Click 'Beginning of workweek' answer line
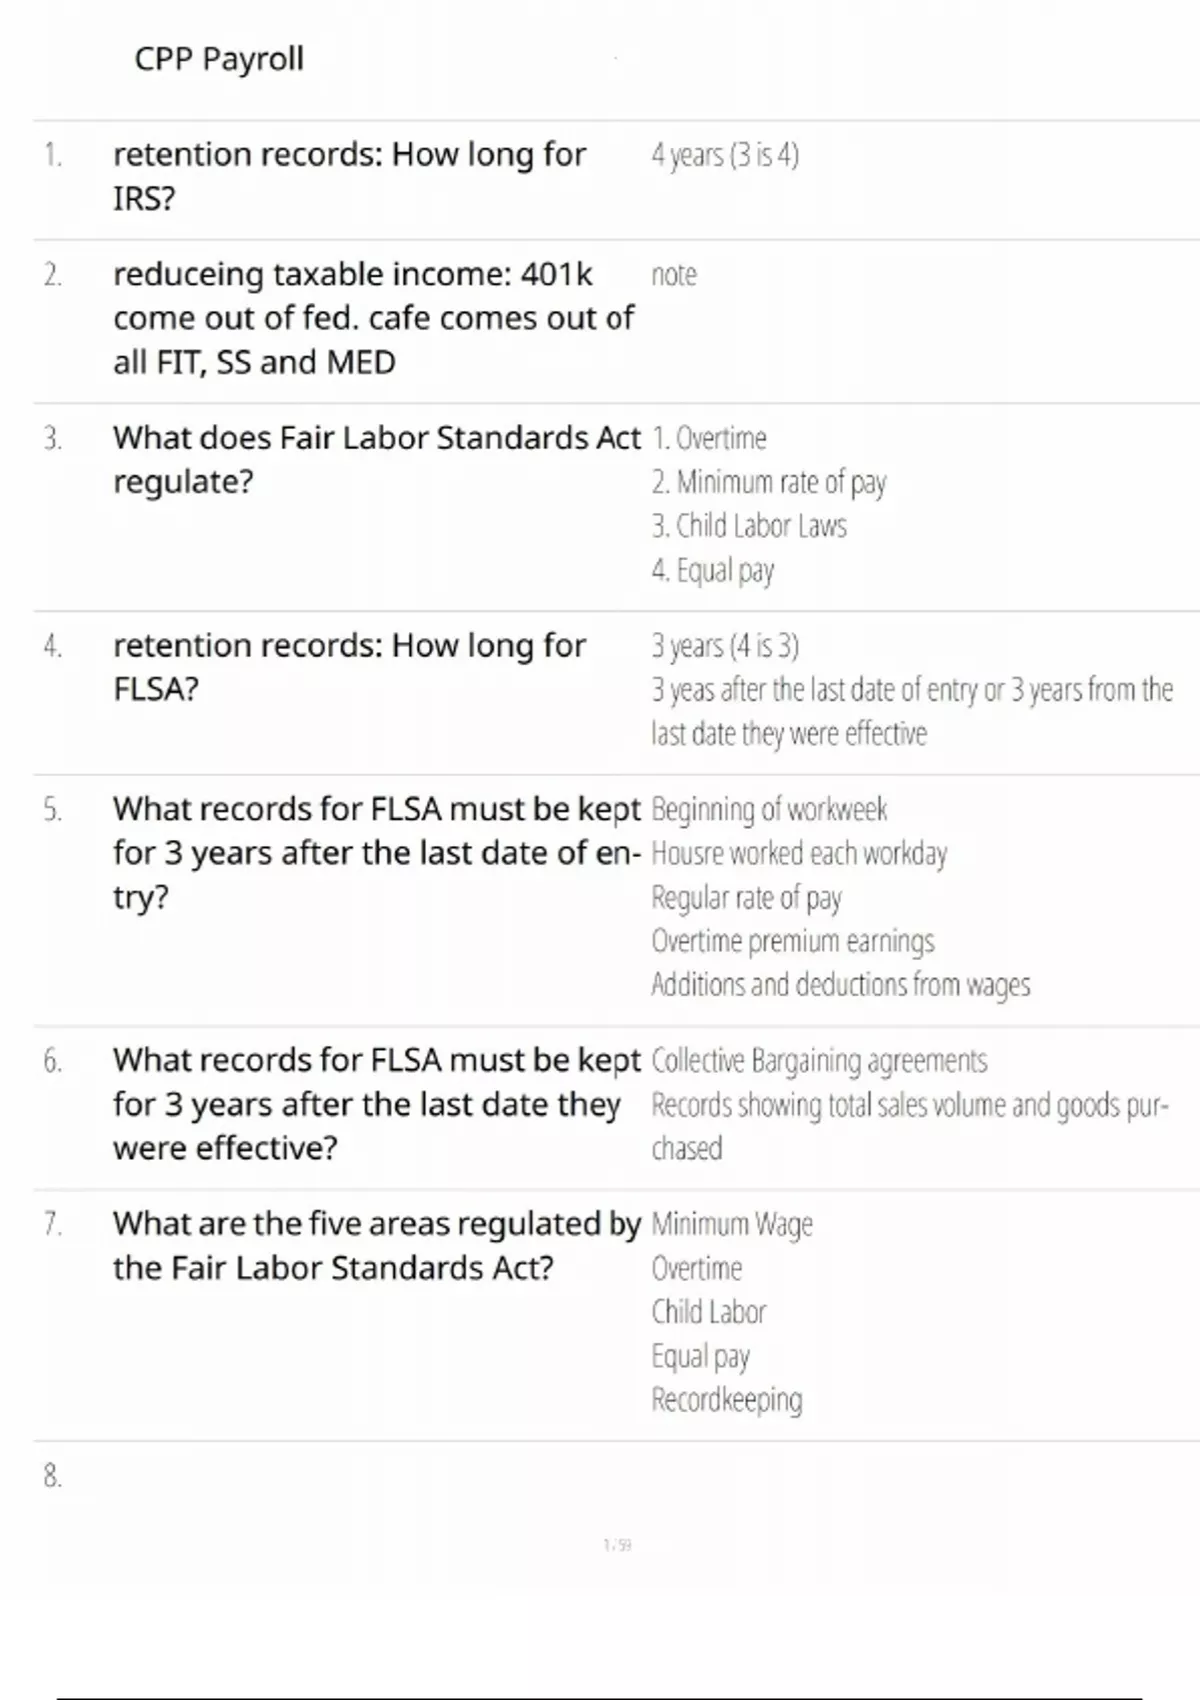 pos(769,809)
